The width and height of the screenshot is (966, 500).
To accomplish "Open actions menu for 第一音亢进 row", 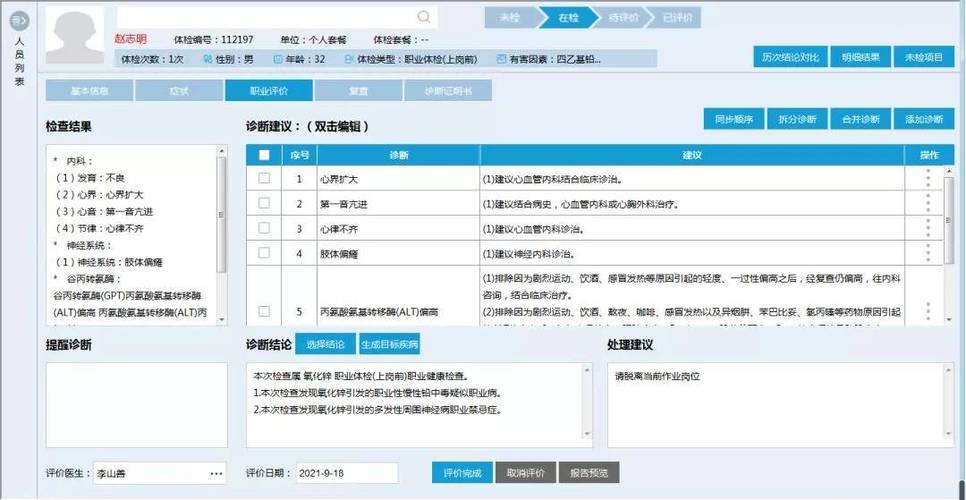I will click(x=928, y=204).
